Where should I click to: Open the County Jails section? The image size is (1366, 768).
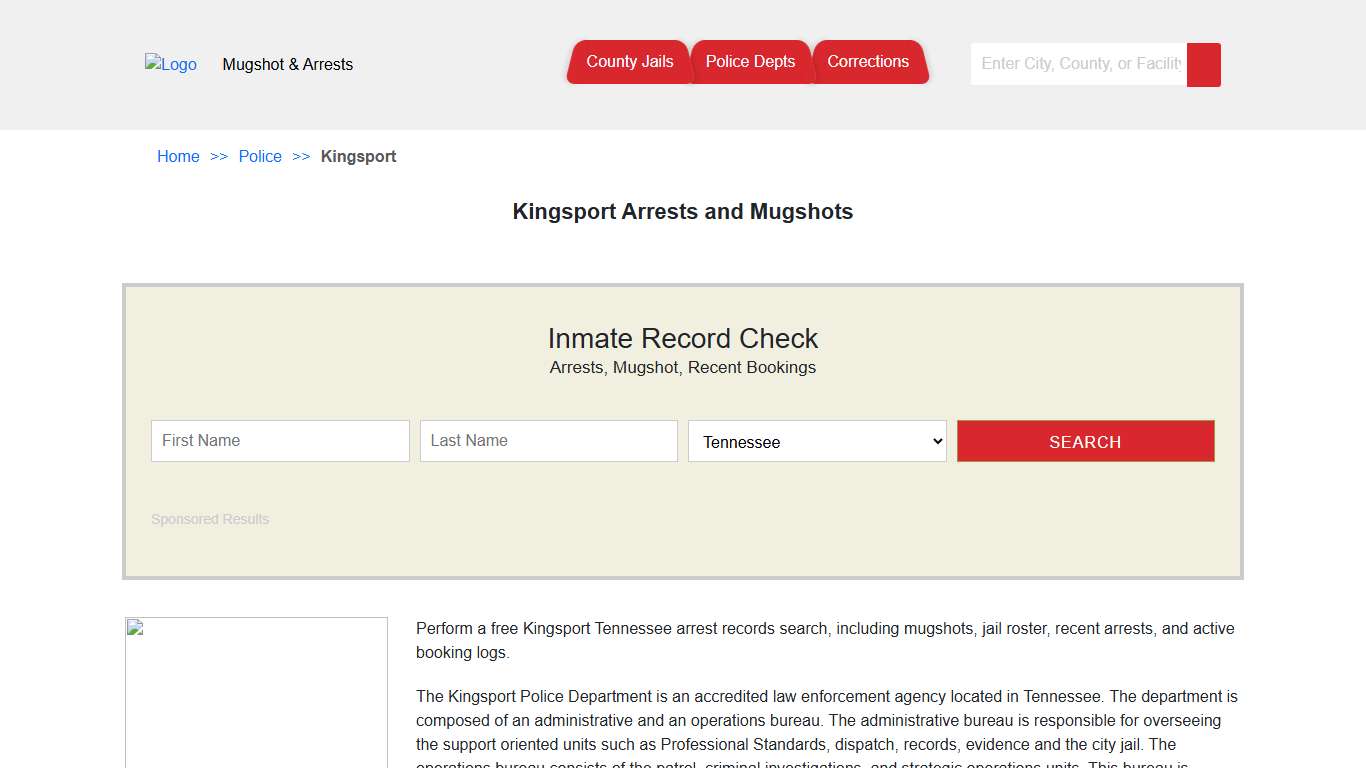(x=629, y=61)
